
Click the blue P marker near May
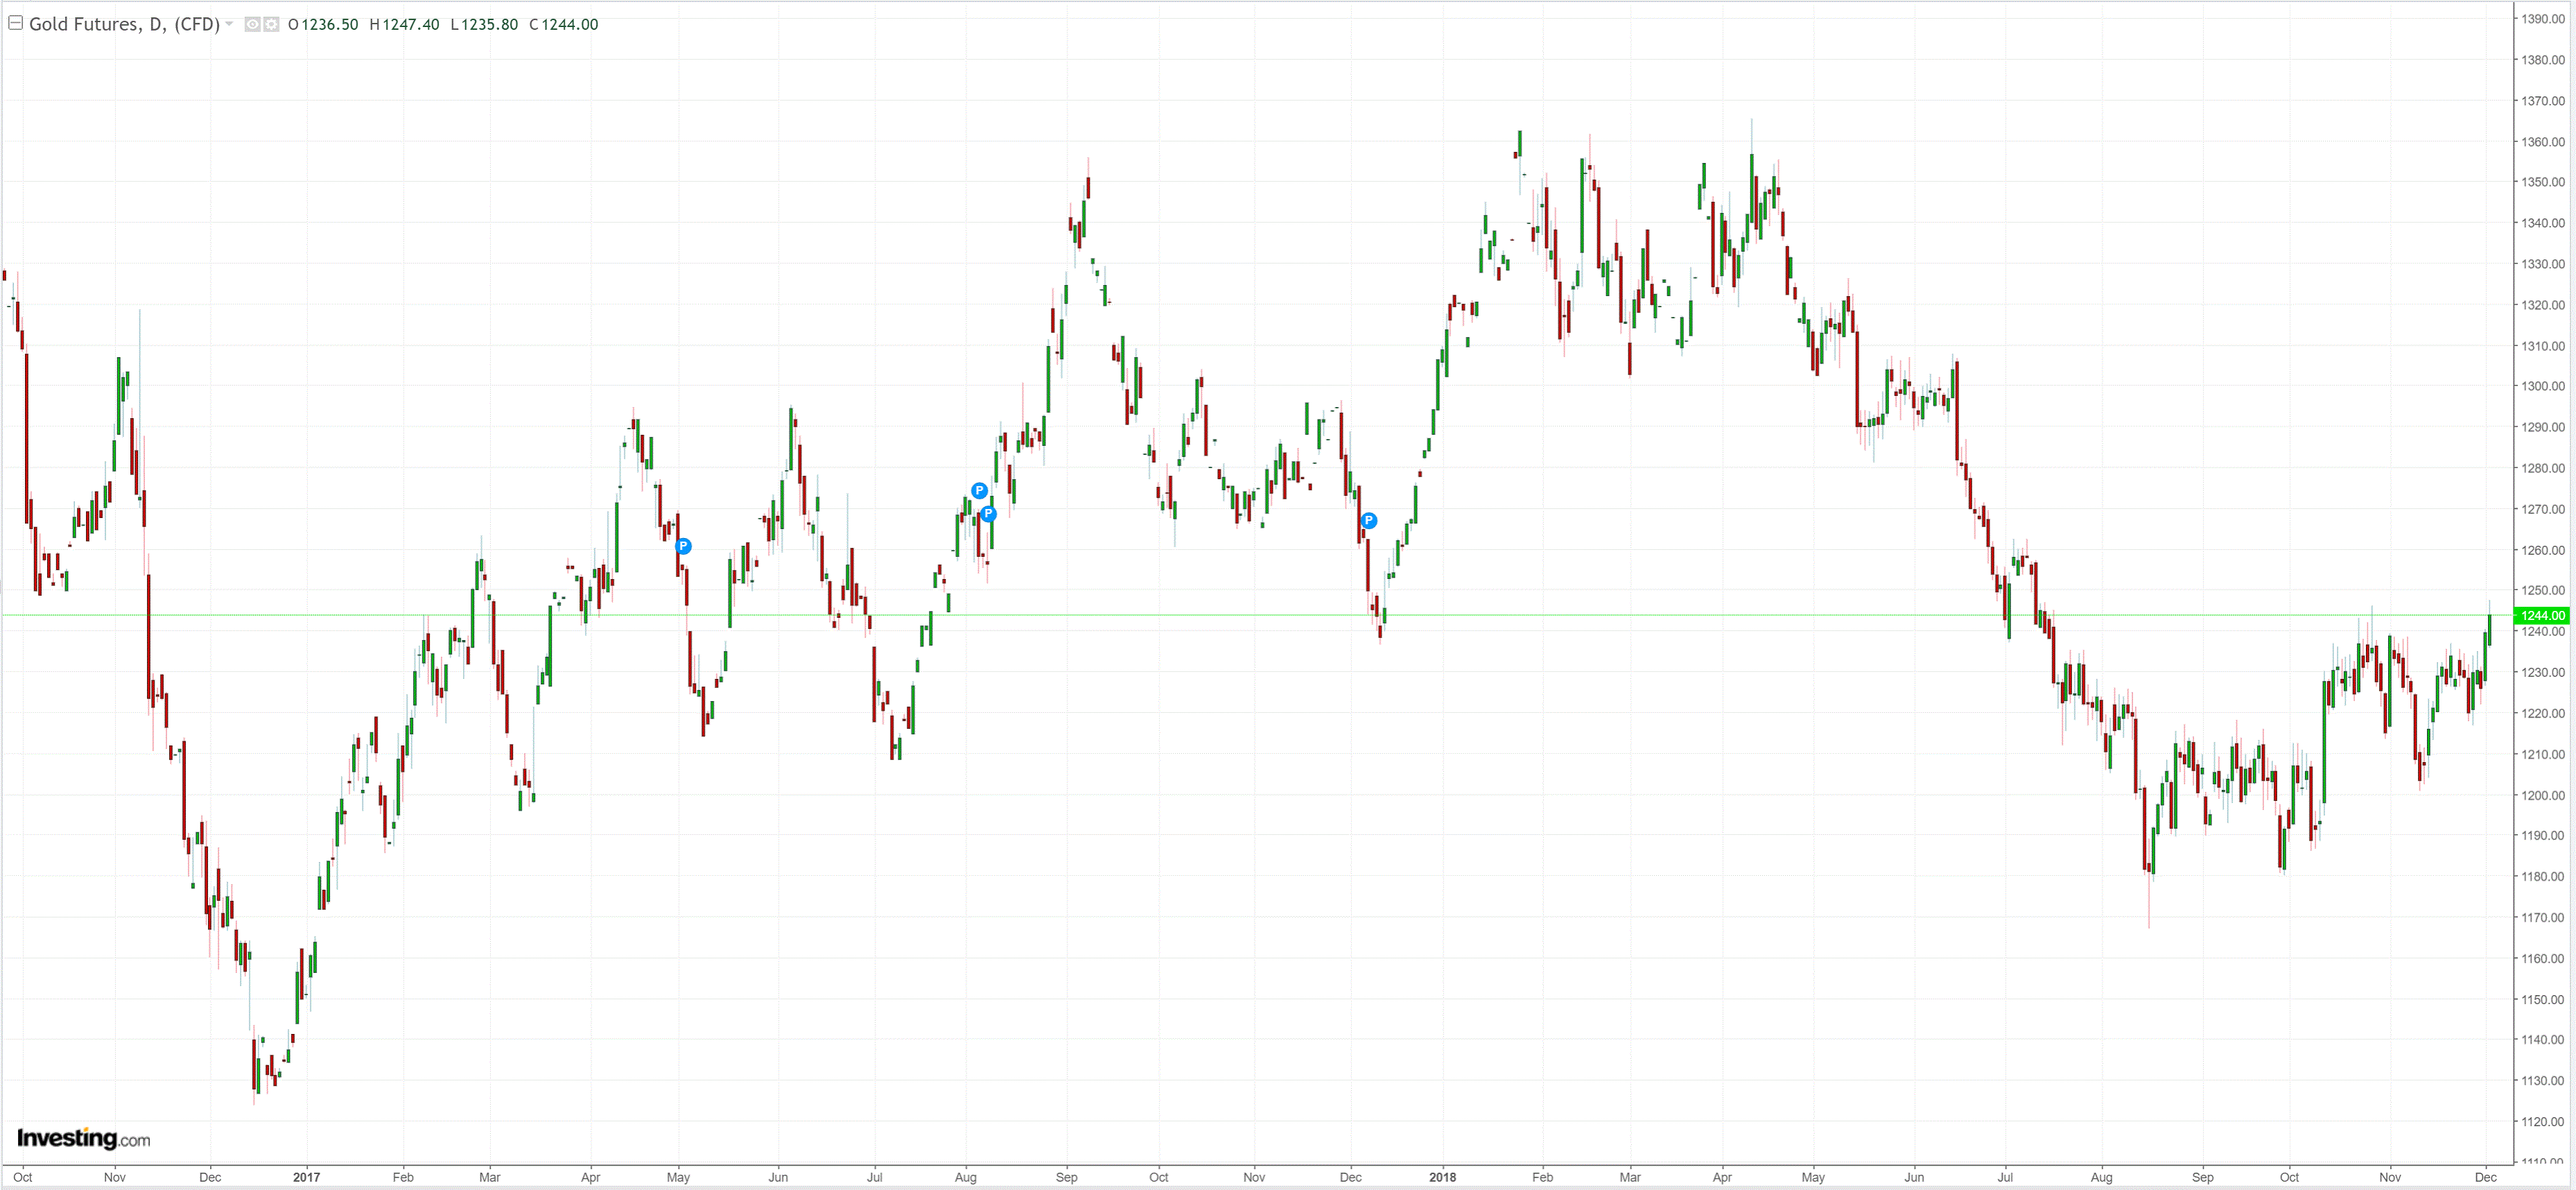pyautogui.click(x=683, y=546)
